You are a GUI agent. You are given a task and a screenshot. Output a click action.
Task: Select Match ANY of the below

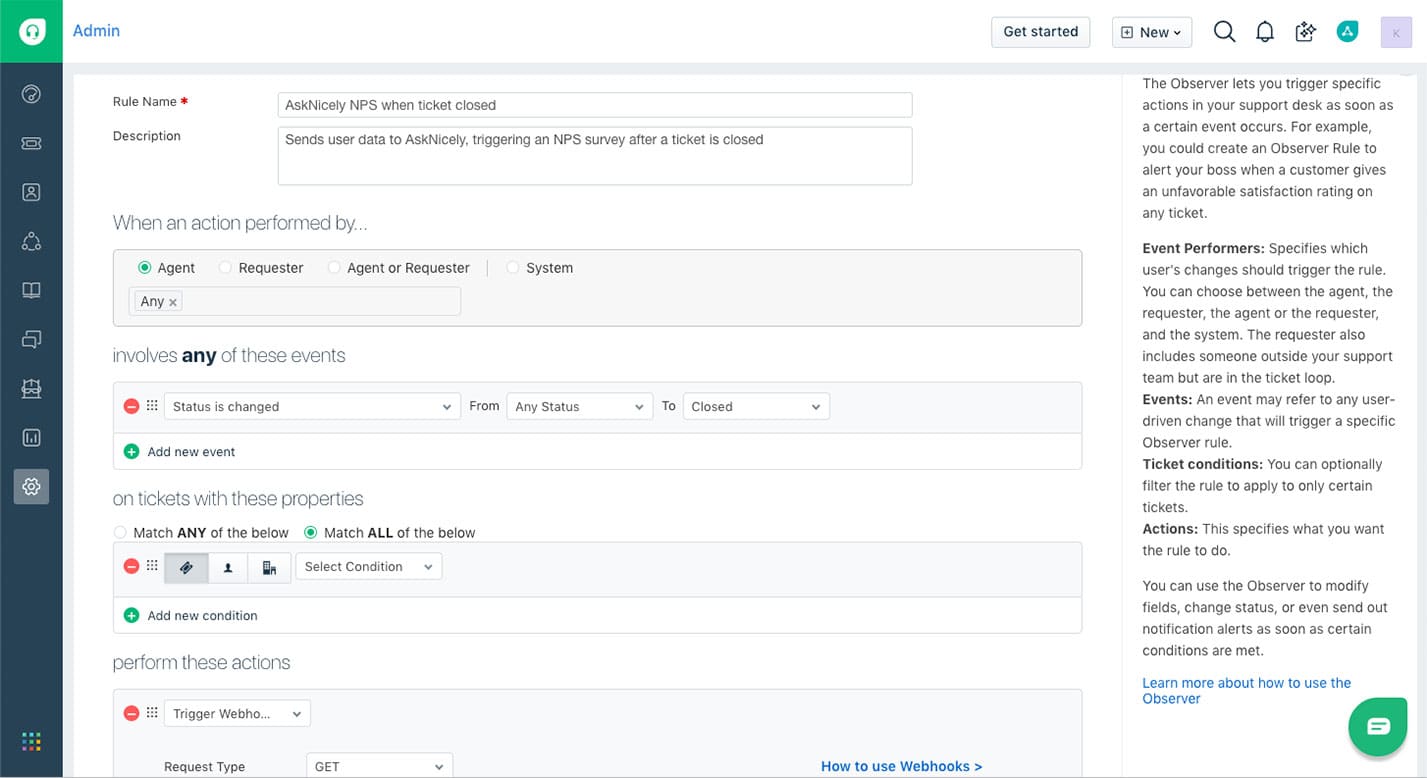point(120,533)
